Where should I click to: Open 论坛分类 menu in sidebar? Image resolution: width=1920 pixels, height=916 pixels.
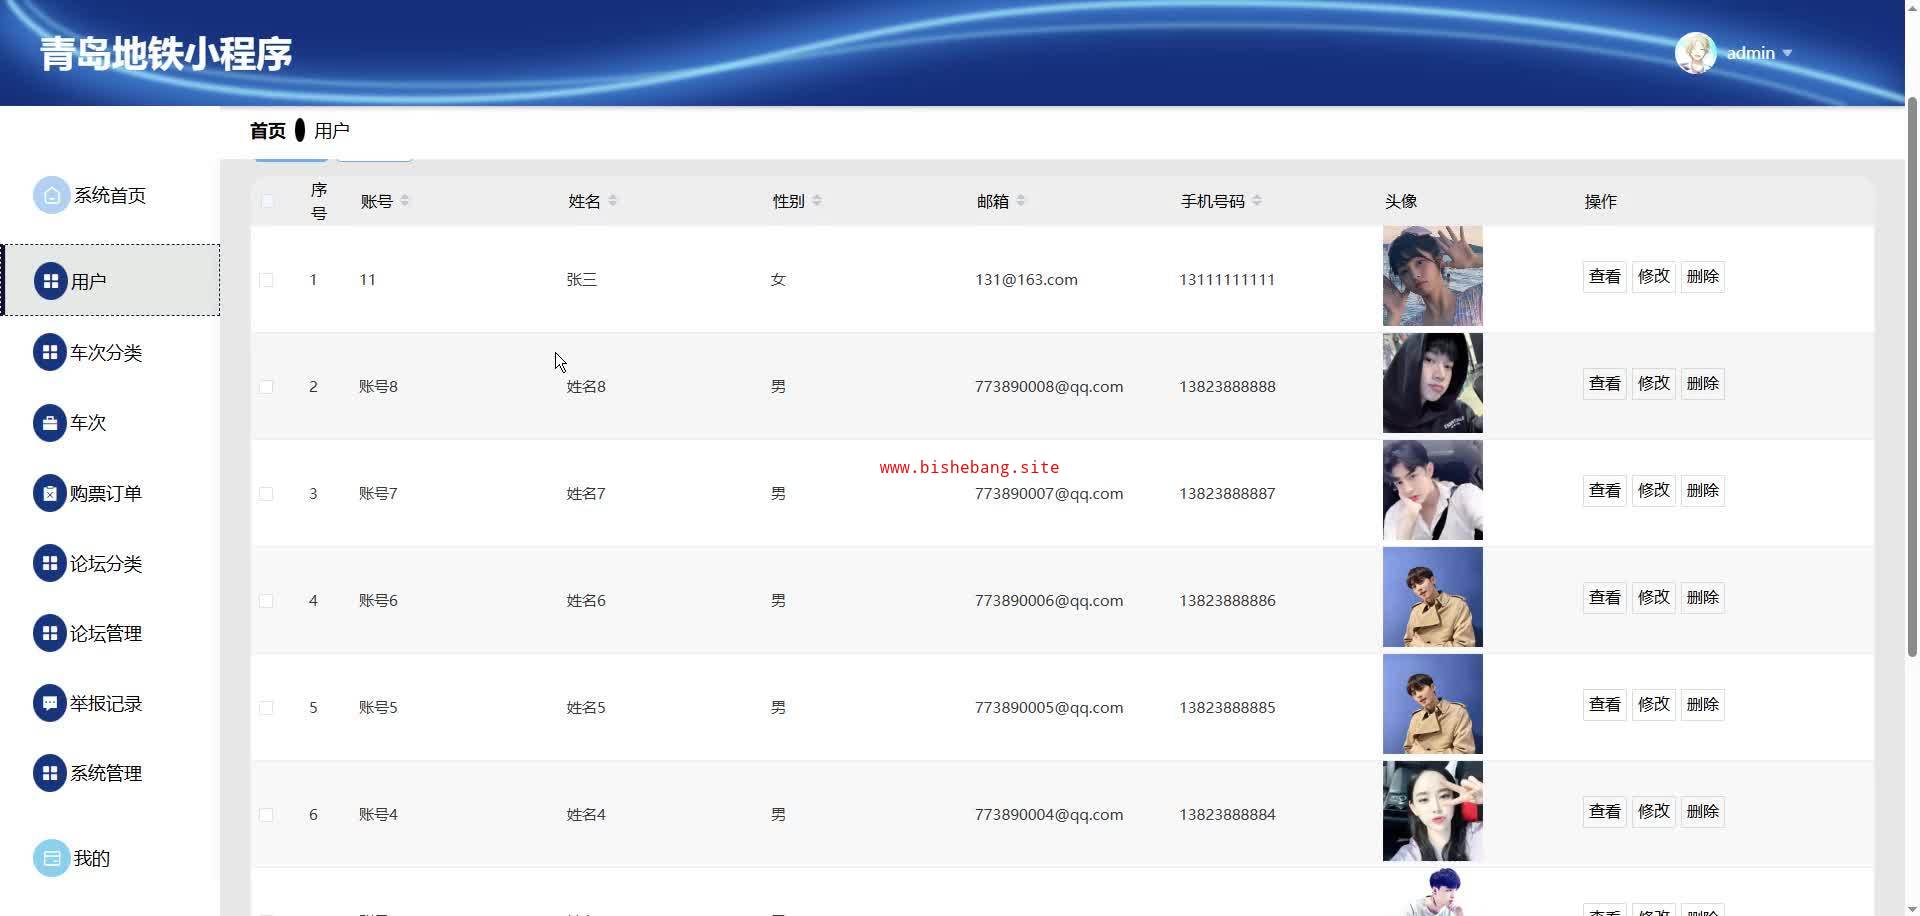pyautogui.click(x=106, y=563)
